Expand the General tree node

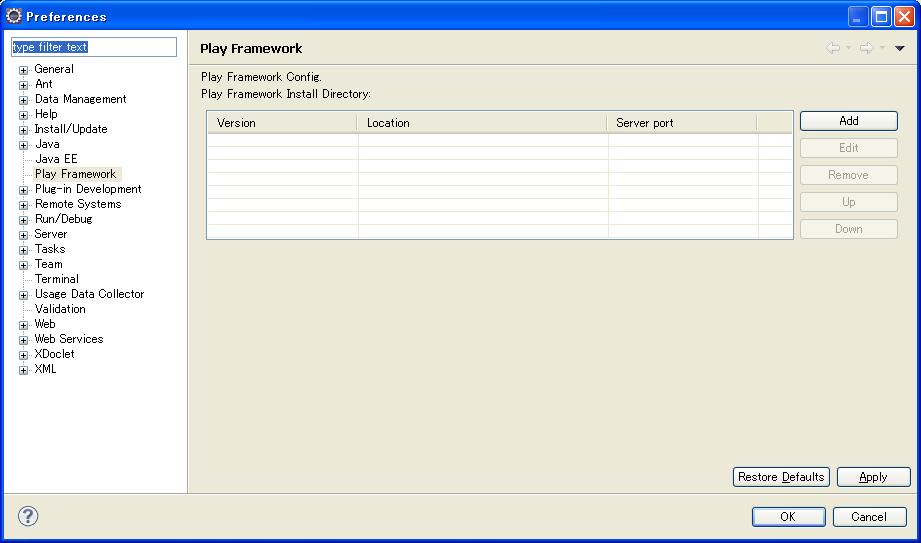pyautogui.click(x=23, y=71)
